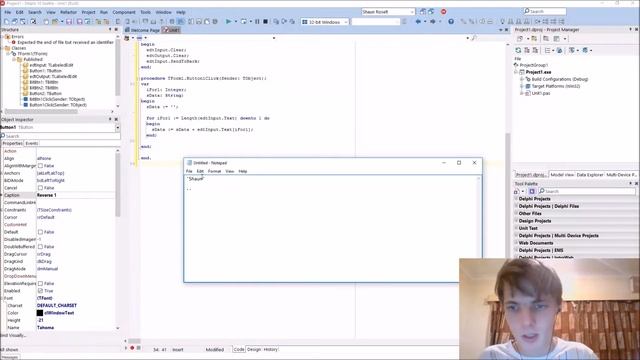Expand Delphi Projects category in Tool Palette
The image size is (640, 360).
point(516,199)
